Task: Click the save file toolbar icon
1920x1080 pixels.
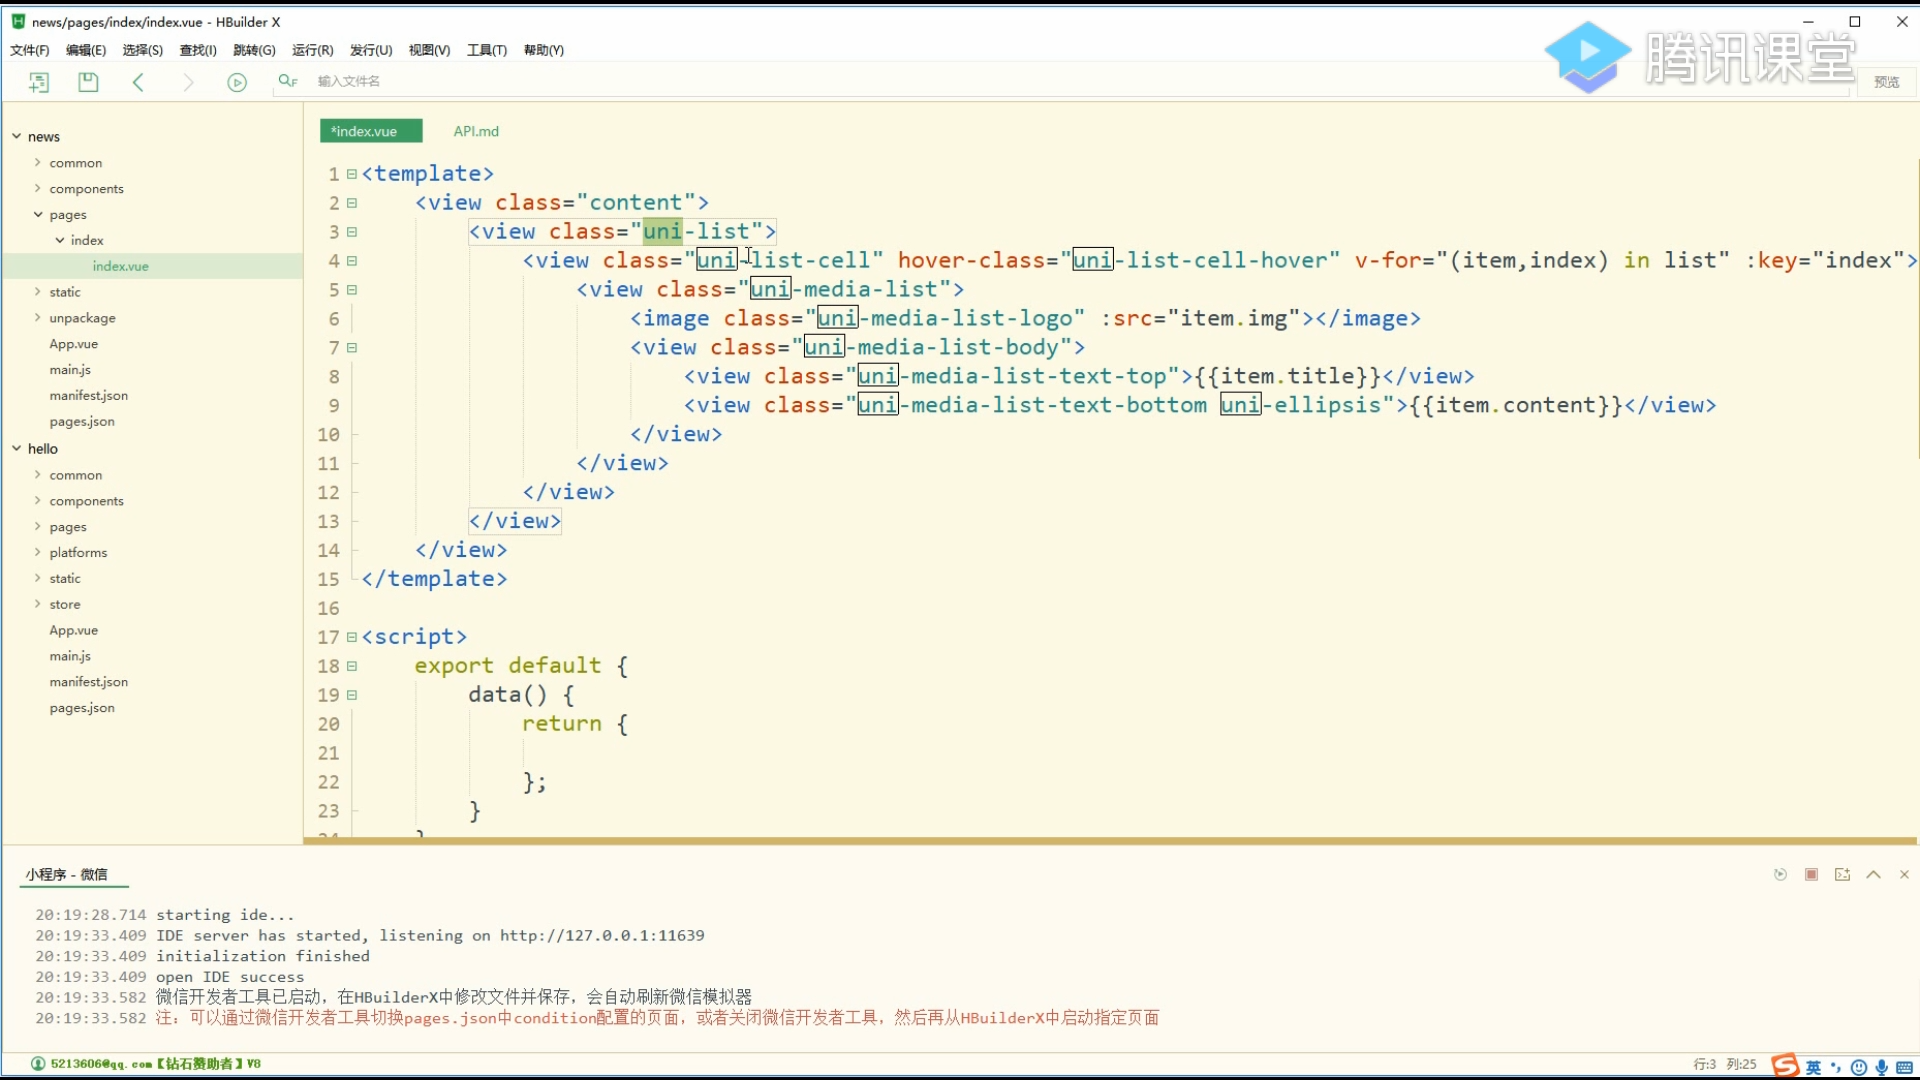Action: [x=88, y=82]
